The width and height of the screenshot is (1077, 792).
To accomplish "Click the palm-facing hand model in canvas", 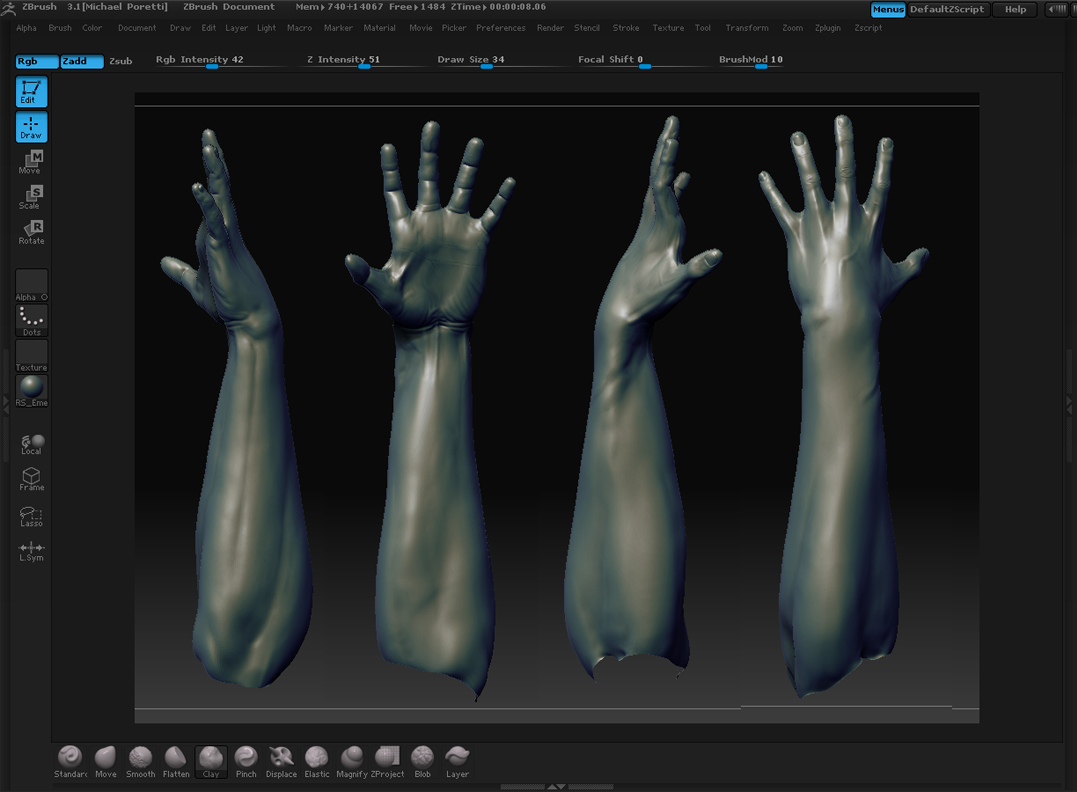I will (435, 409).
